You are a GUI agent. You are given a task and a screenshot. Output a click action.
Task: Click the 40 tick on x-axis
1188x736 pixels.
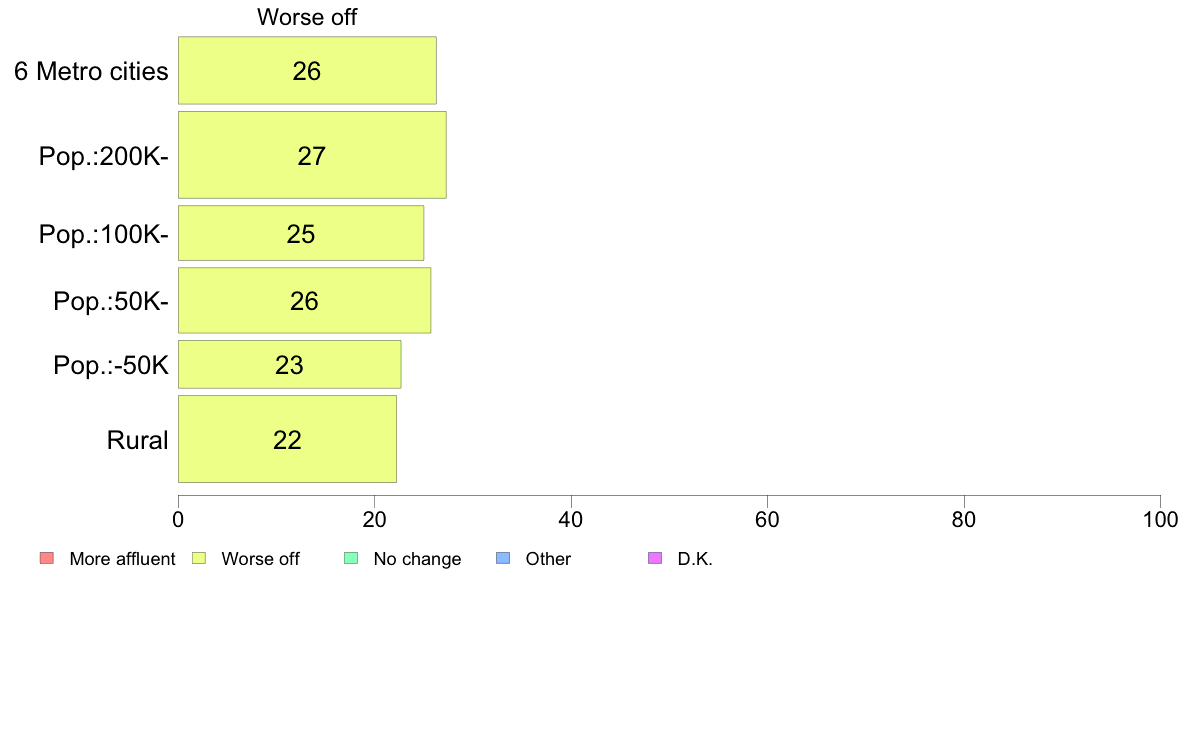click(x=571, y=519)
